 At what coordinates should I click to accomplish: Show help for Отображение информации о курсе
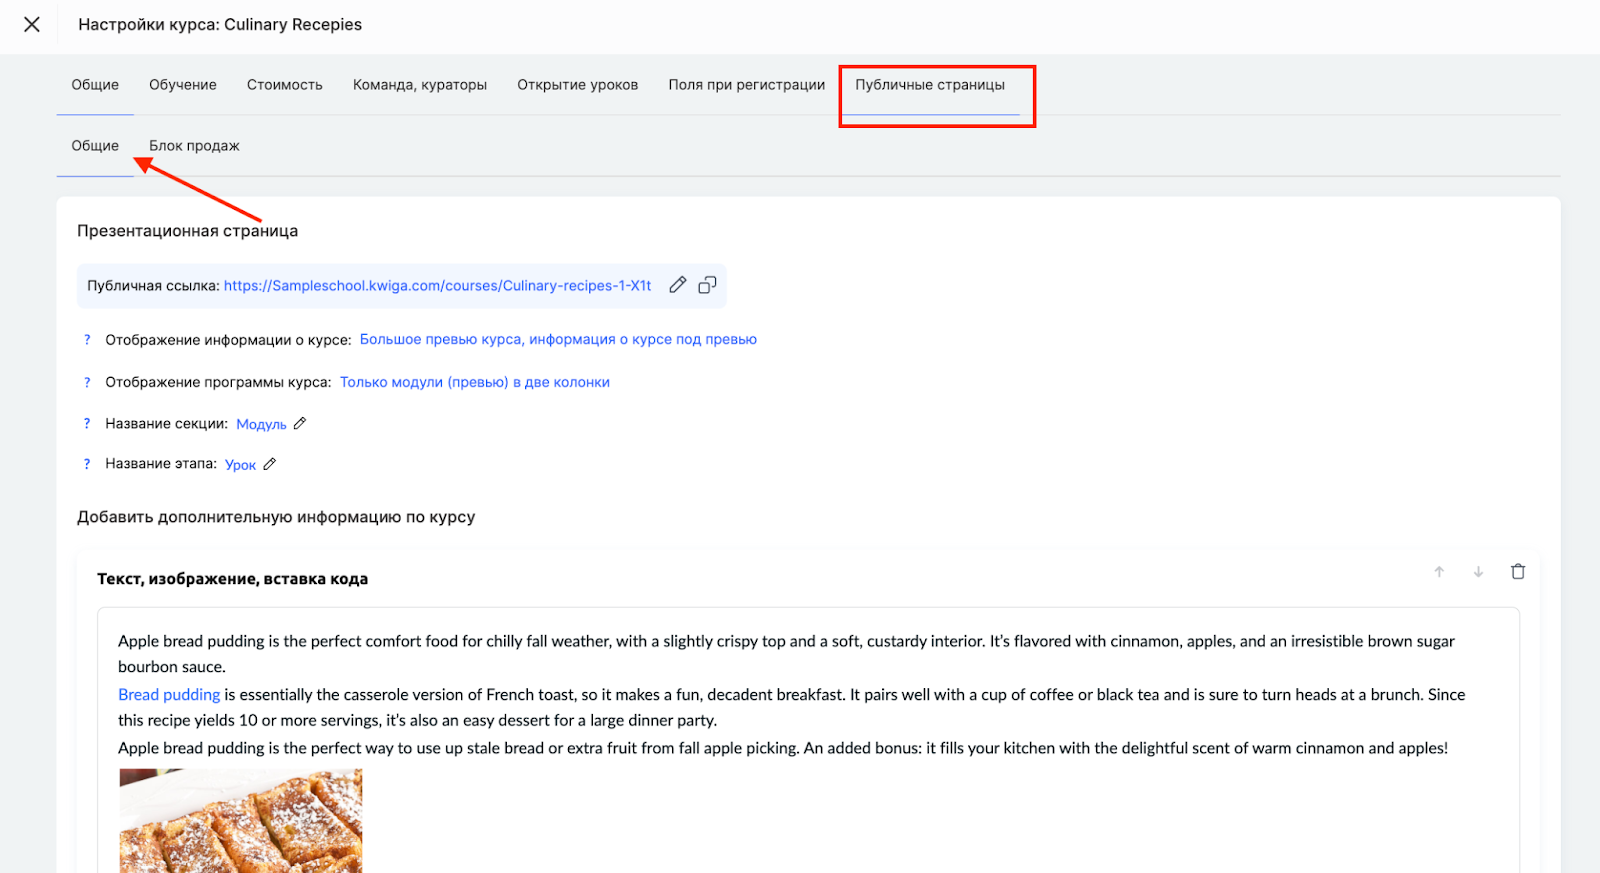click(87, 340)
